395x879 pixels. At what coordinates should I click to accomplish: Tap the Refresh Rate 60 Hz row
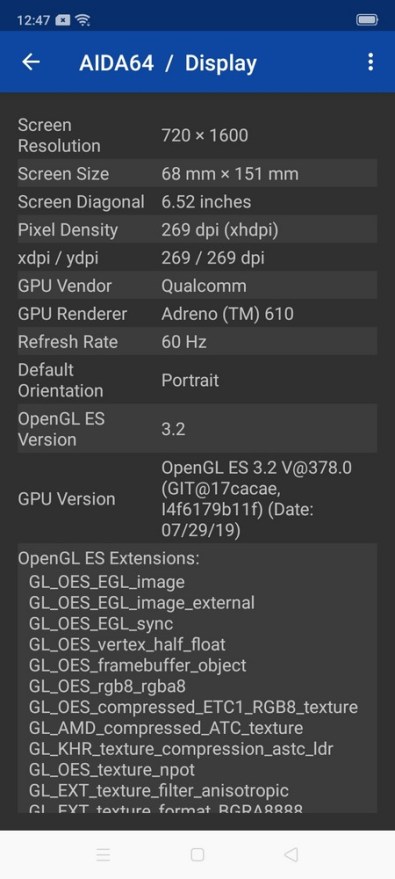pyautogui.click(x=197, y=341)
